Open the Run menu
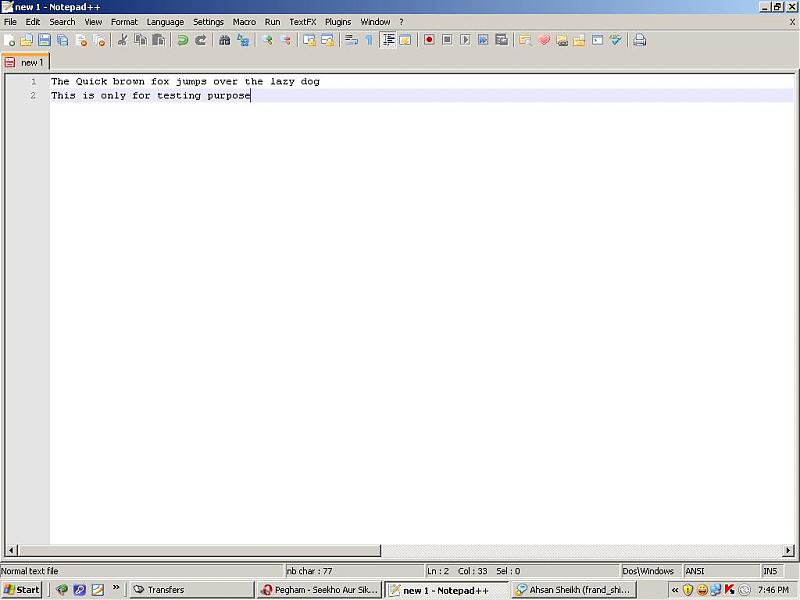 (x=272, y=22)
